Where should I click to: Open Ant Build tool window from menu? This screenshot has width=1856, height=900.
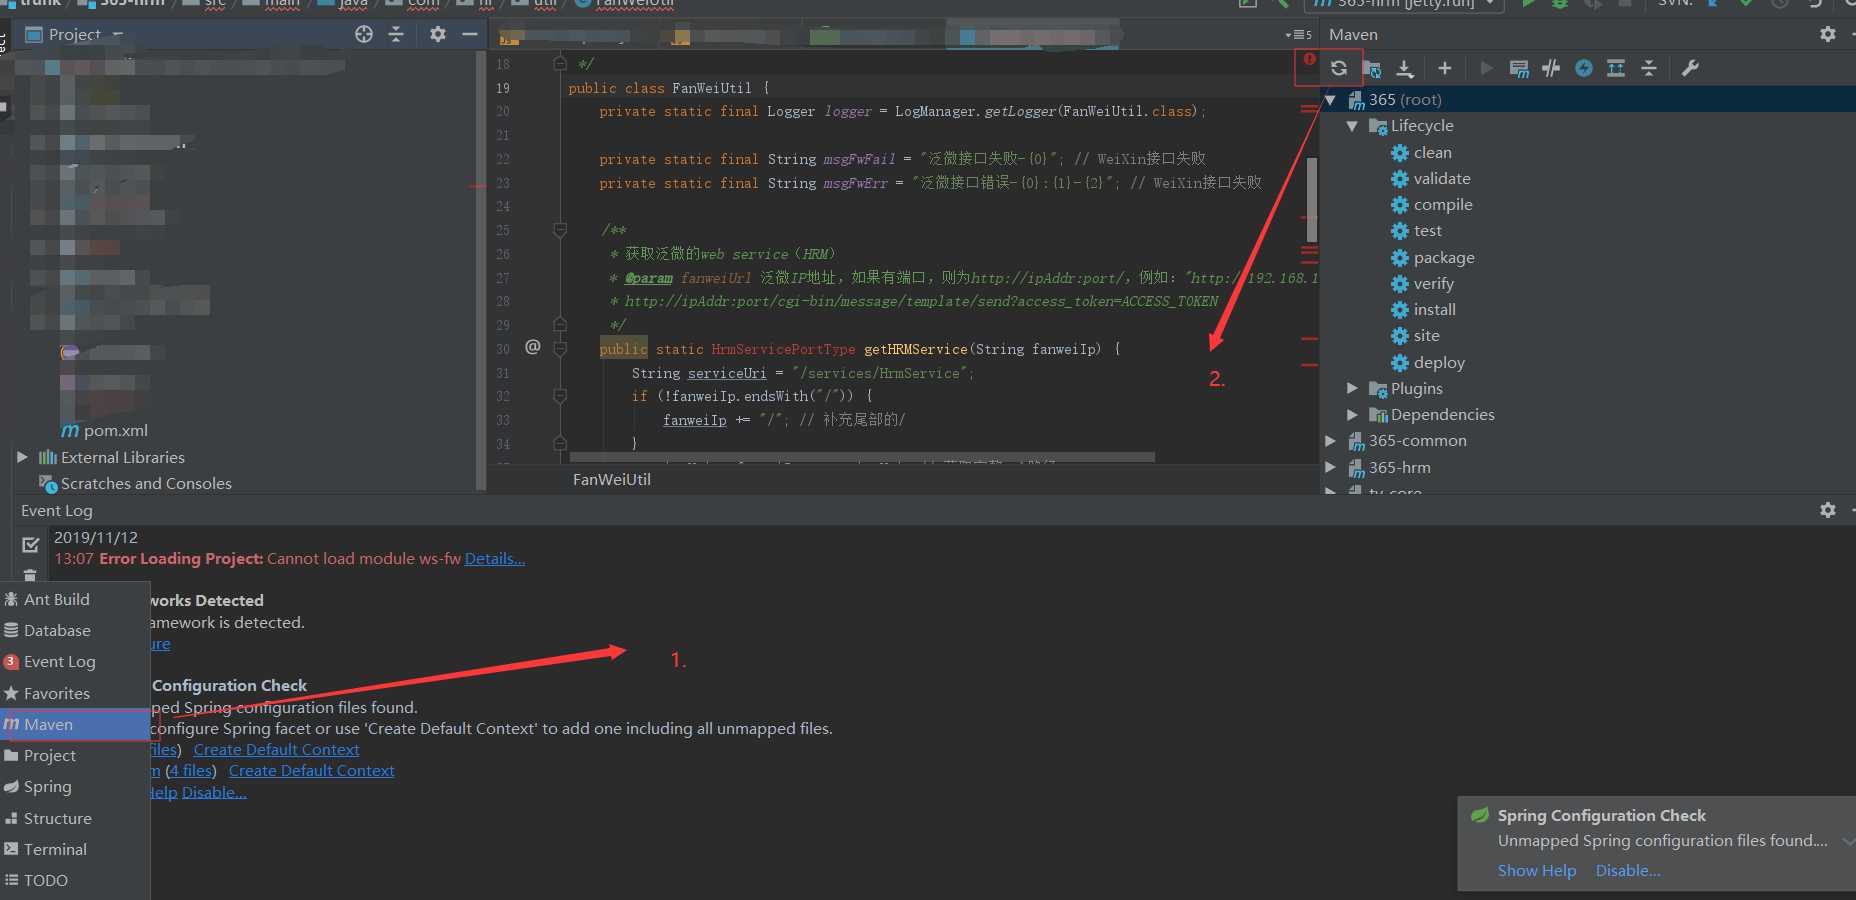[75, 599]
